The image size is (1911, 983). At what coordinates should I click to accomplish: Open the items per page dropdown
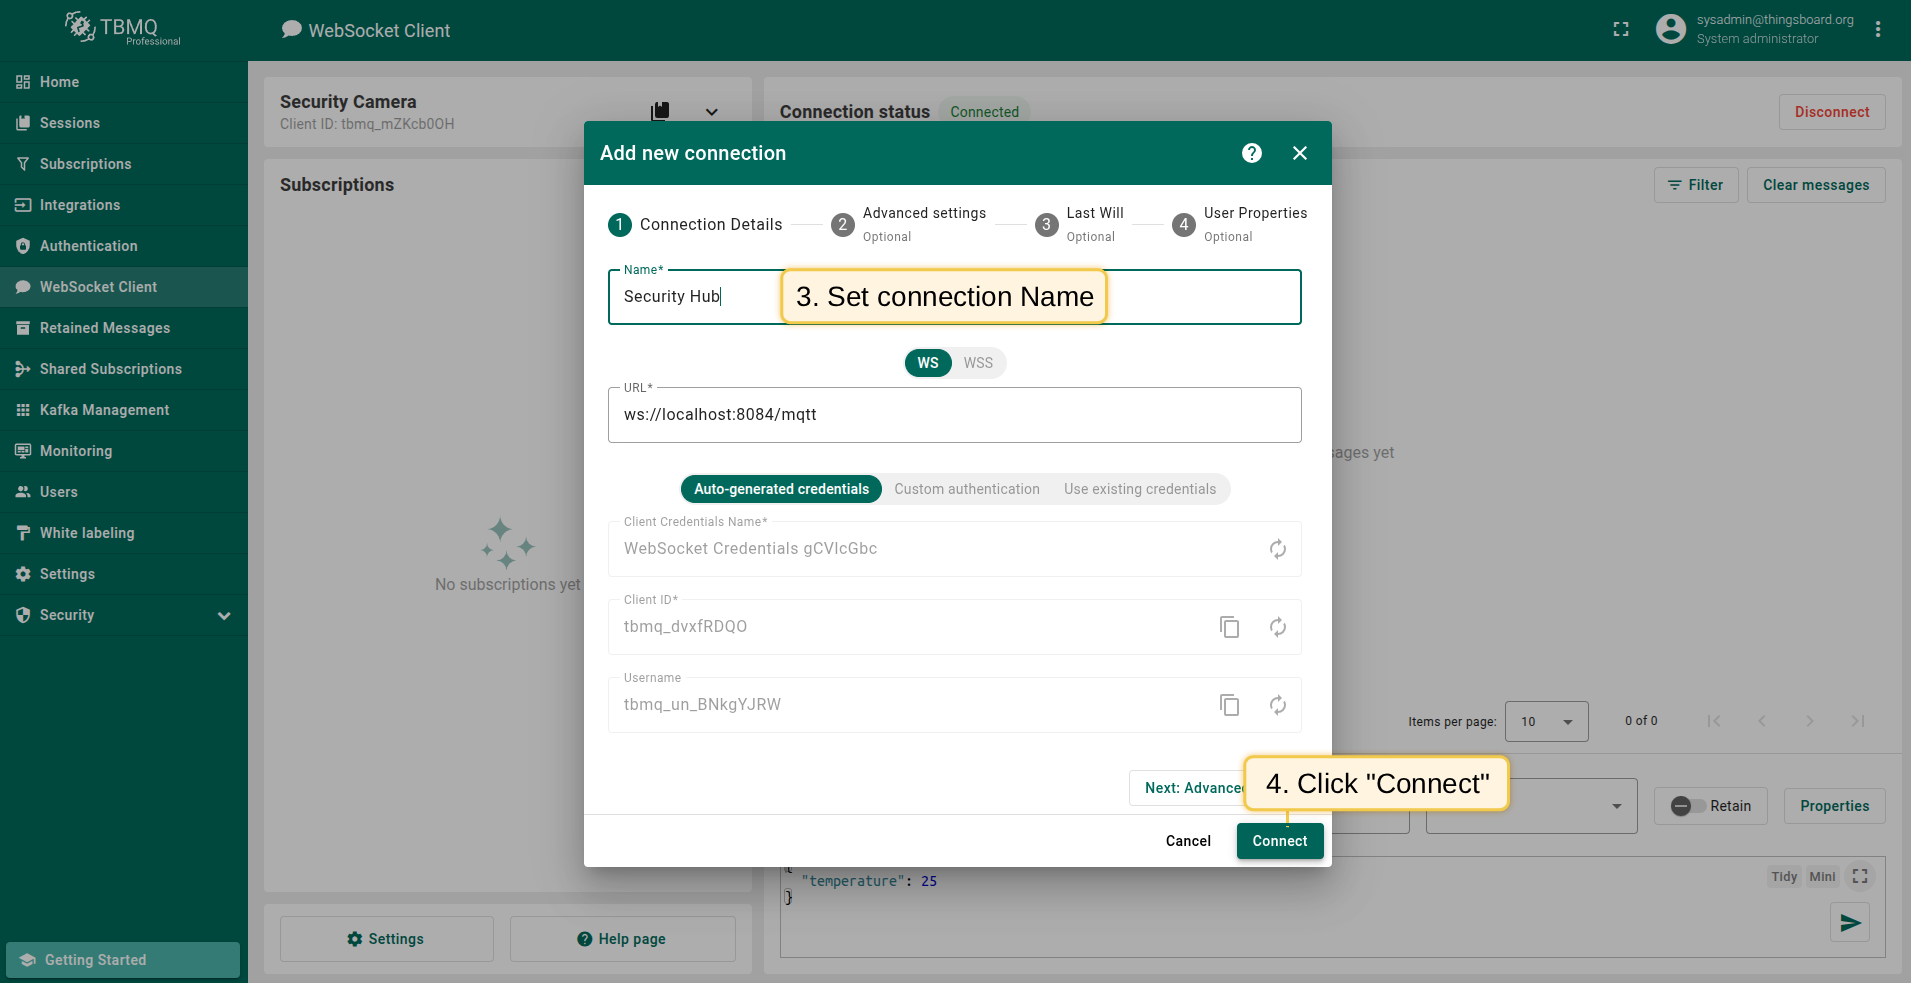tap(1546, 722)
